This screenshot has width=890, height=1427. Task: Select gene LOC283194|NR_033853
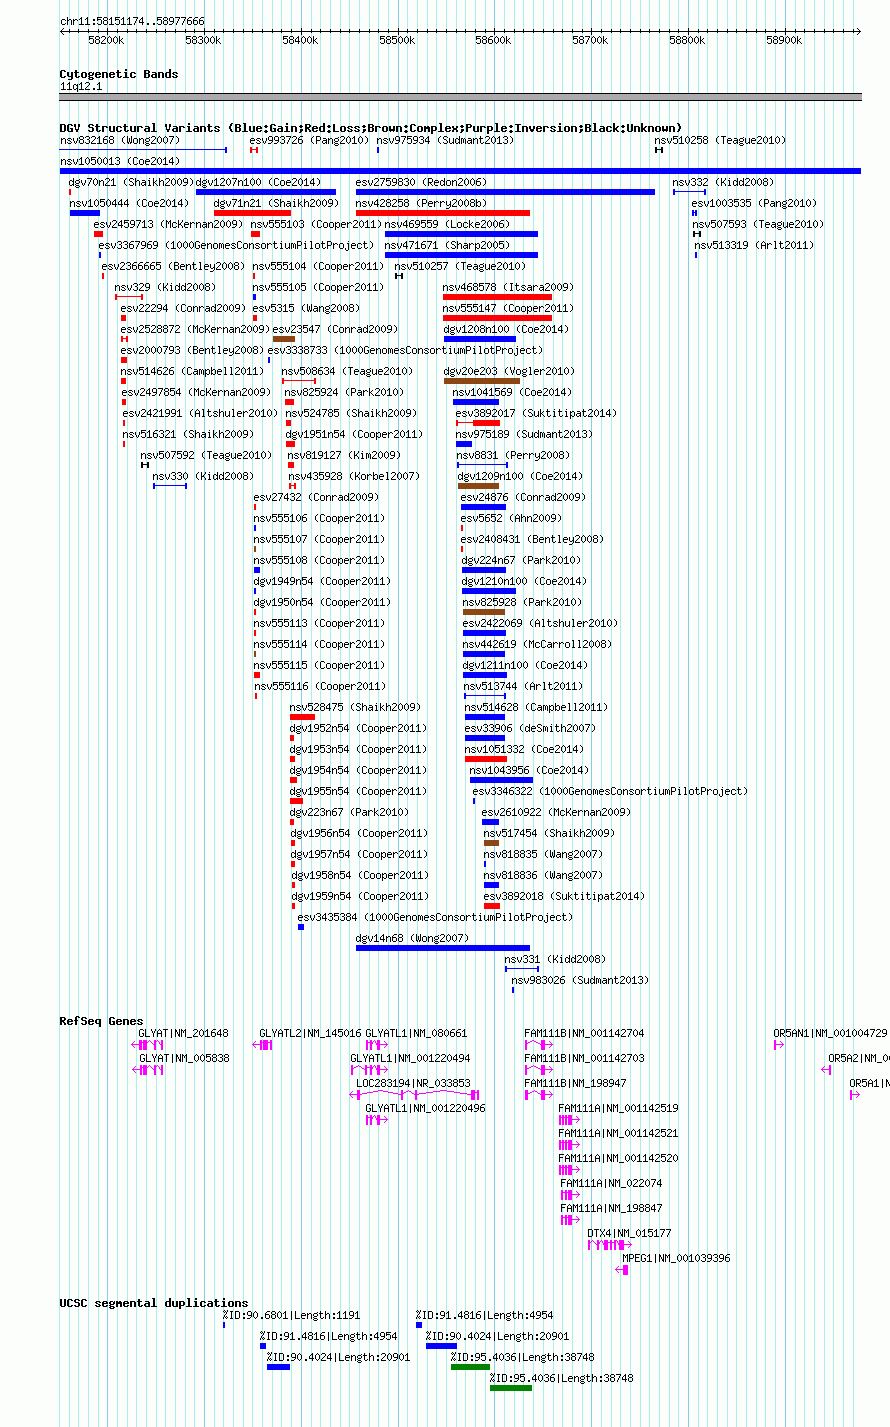[x=413, y=1084]
